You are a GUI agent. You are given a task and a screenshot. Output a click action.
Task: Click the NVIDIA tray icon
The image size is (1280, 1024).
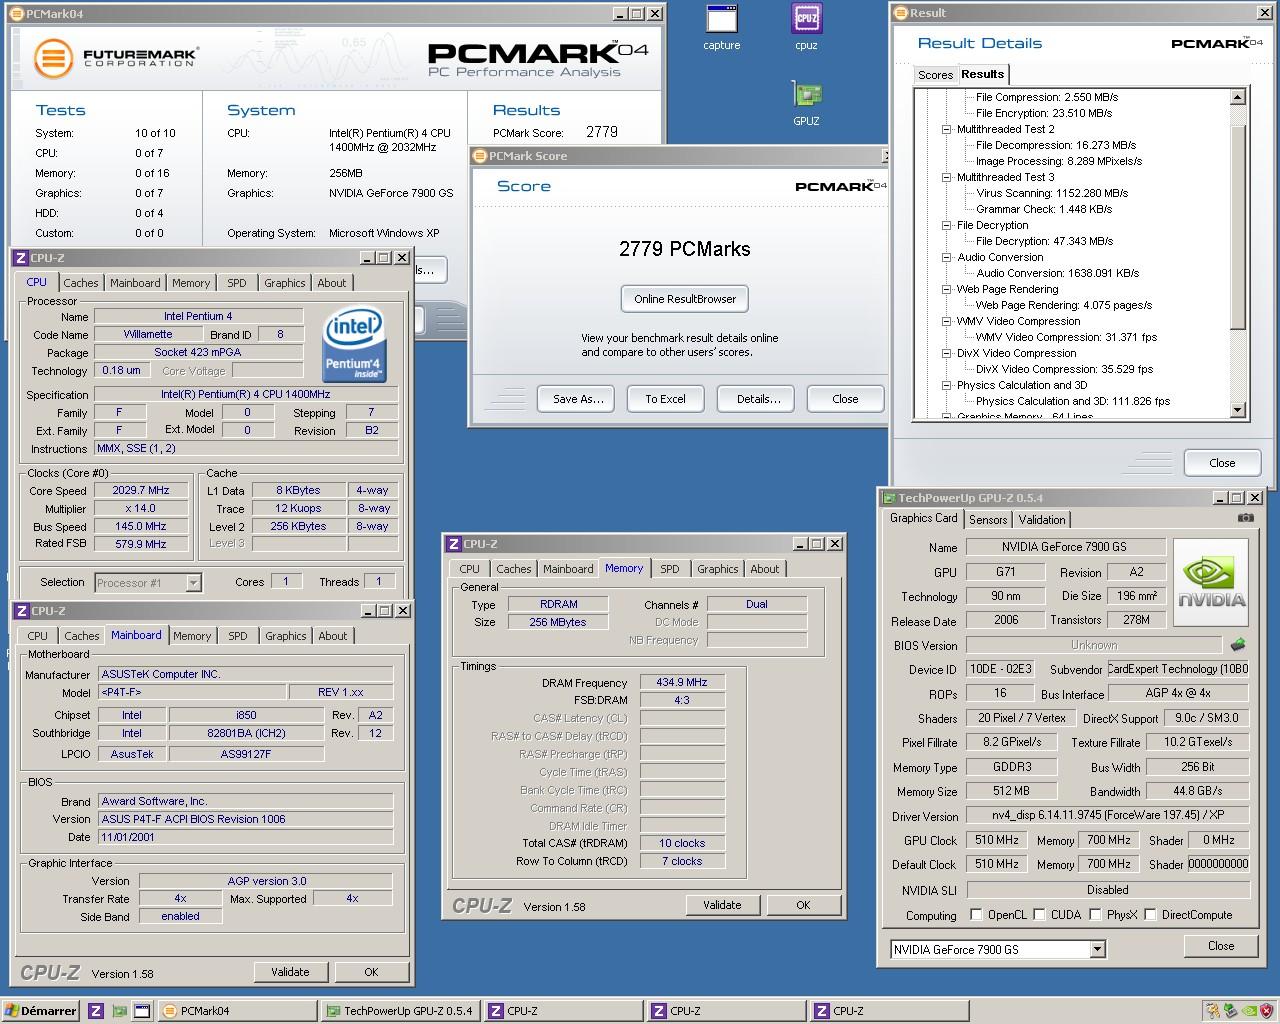[1249, 1011]
